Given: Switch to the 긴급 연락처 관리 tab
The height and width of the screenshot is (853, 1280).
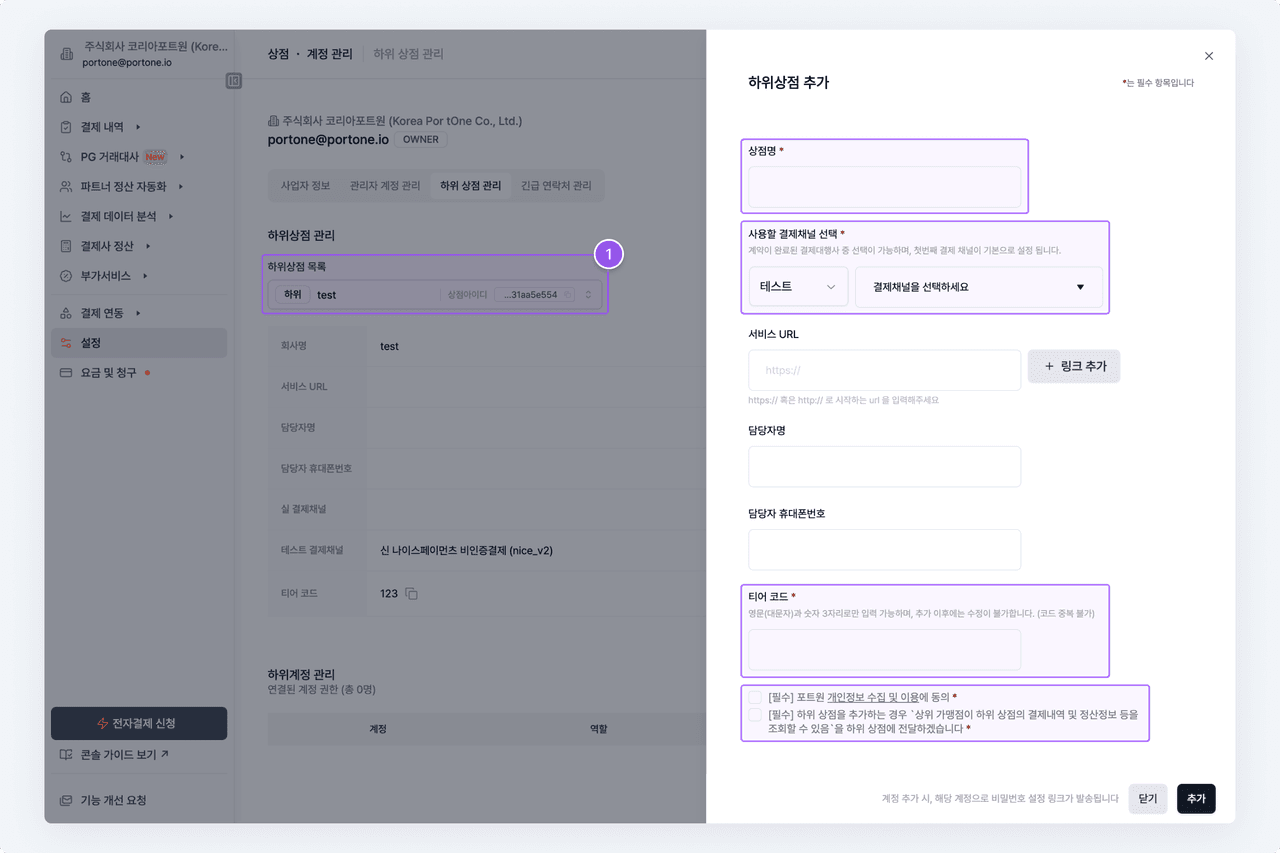Looking at the screenshot, I should tap(556, 186).
